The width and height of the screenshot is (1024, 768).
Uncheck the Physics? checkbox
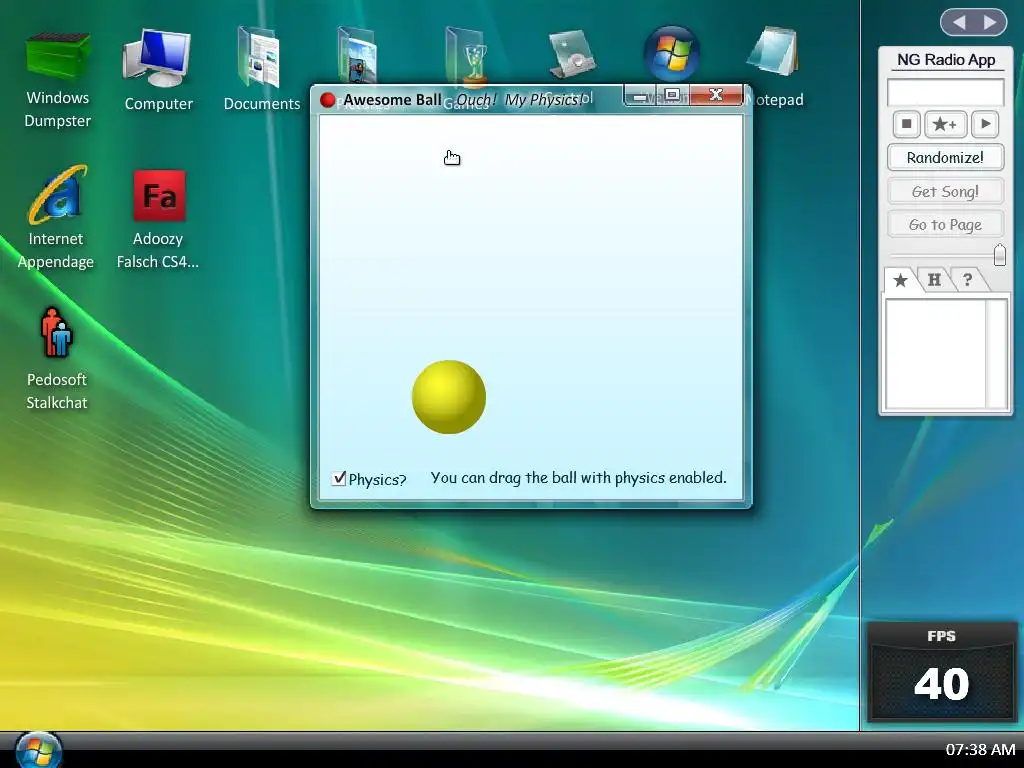[339, 478]
